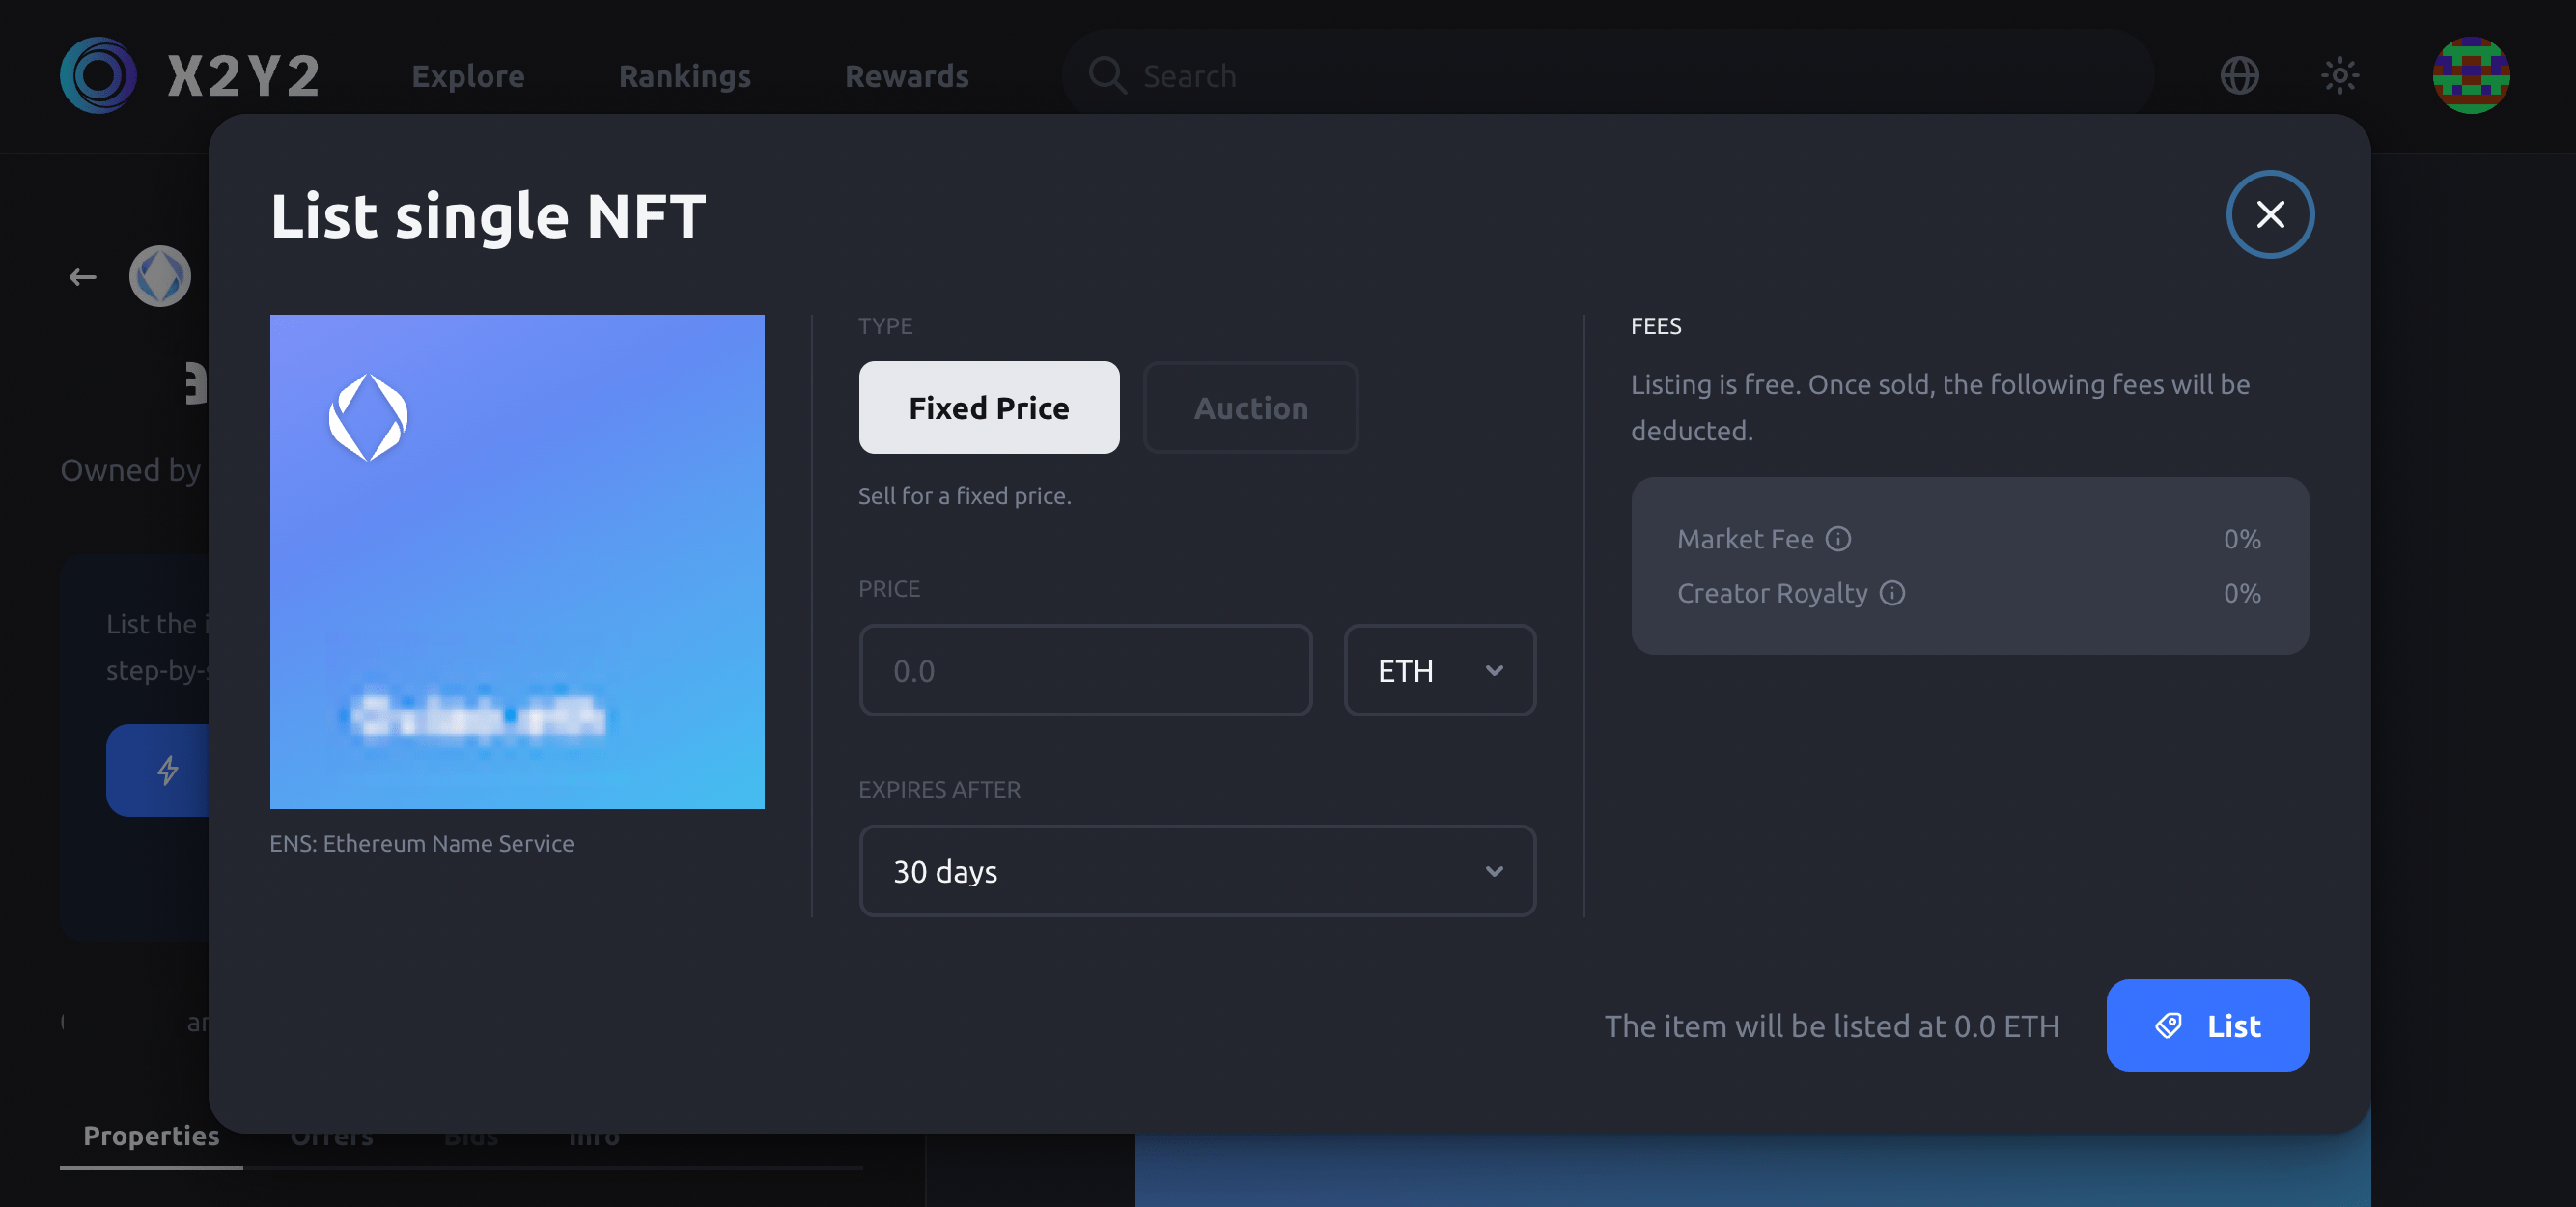Click the price input field
The height and width of the screenshot is (1207, 2576).
pos(1086,670)
